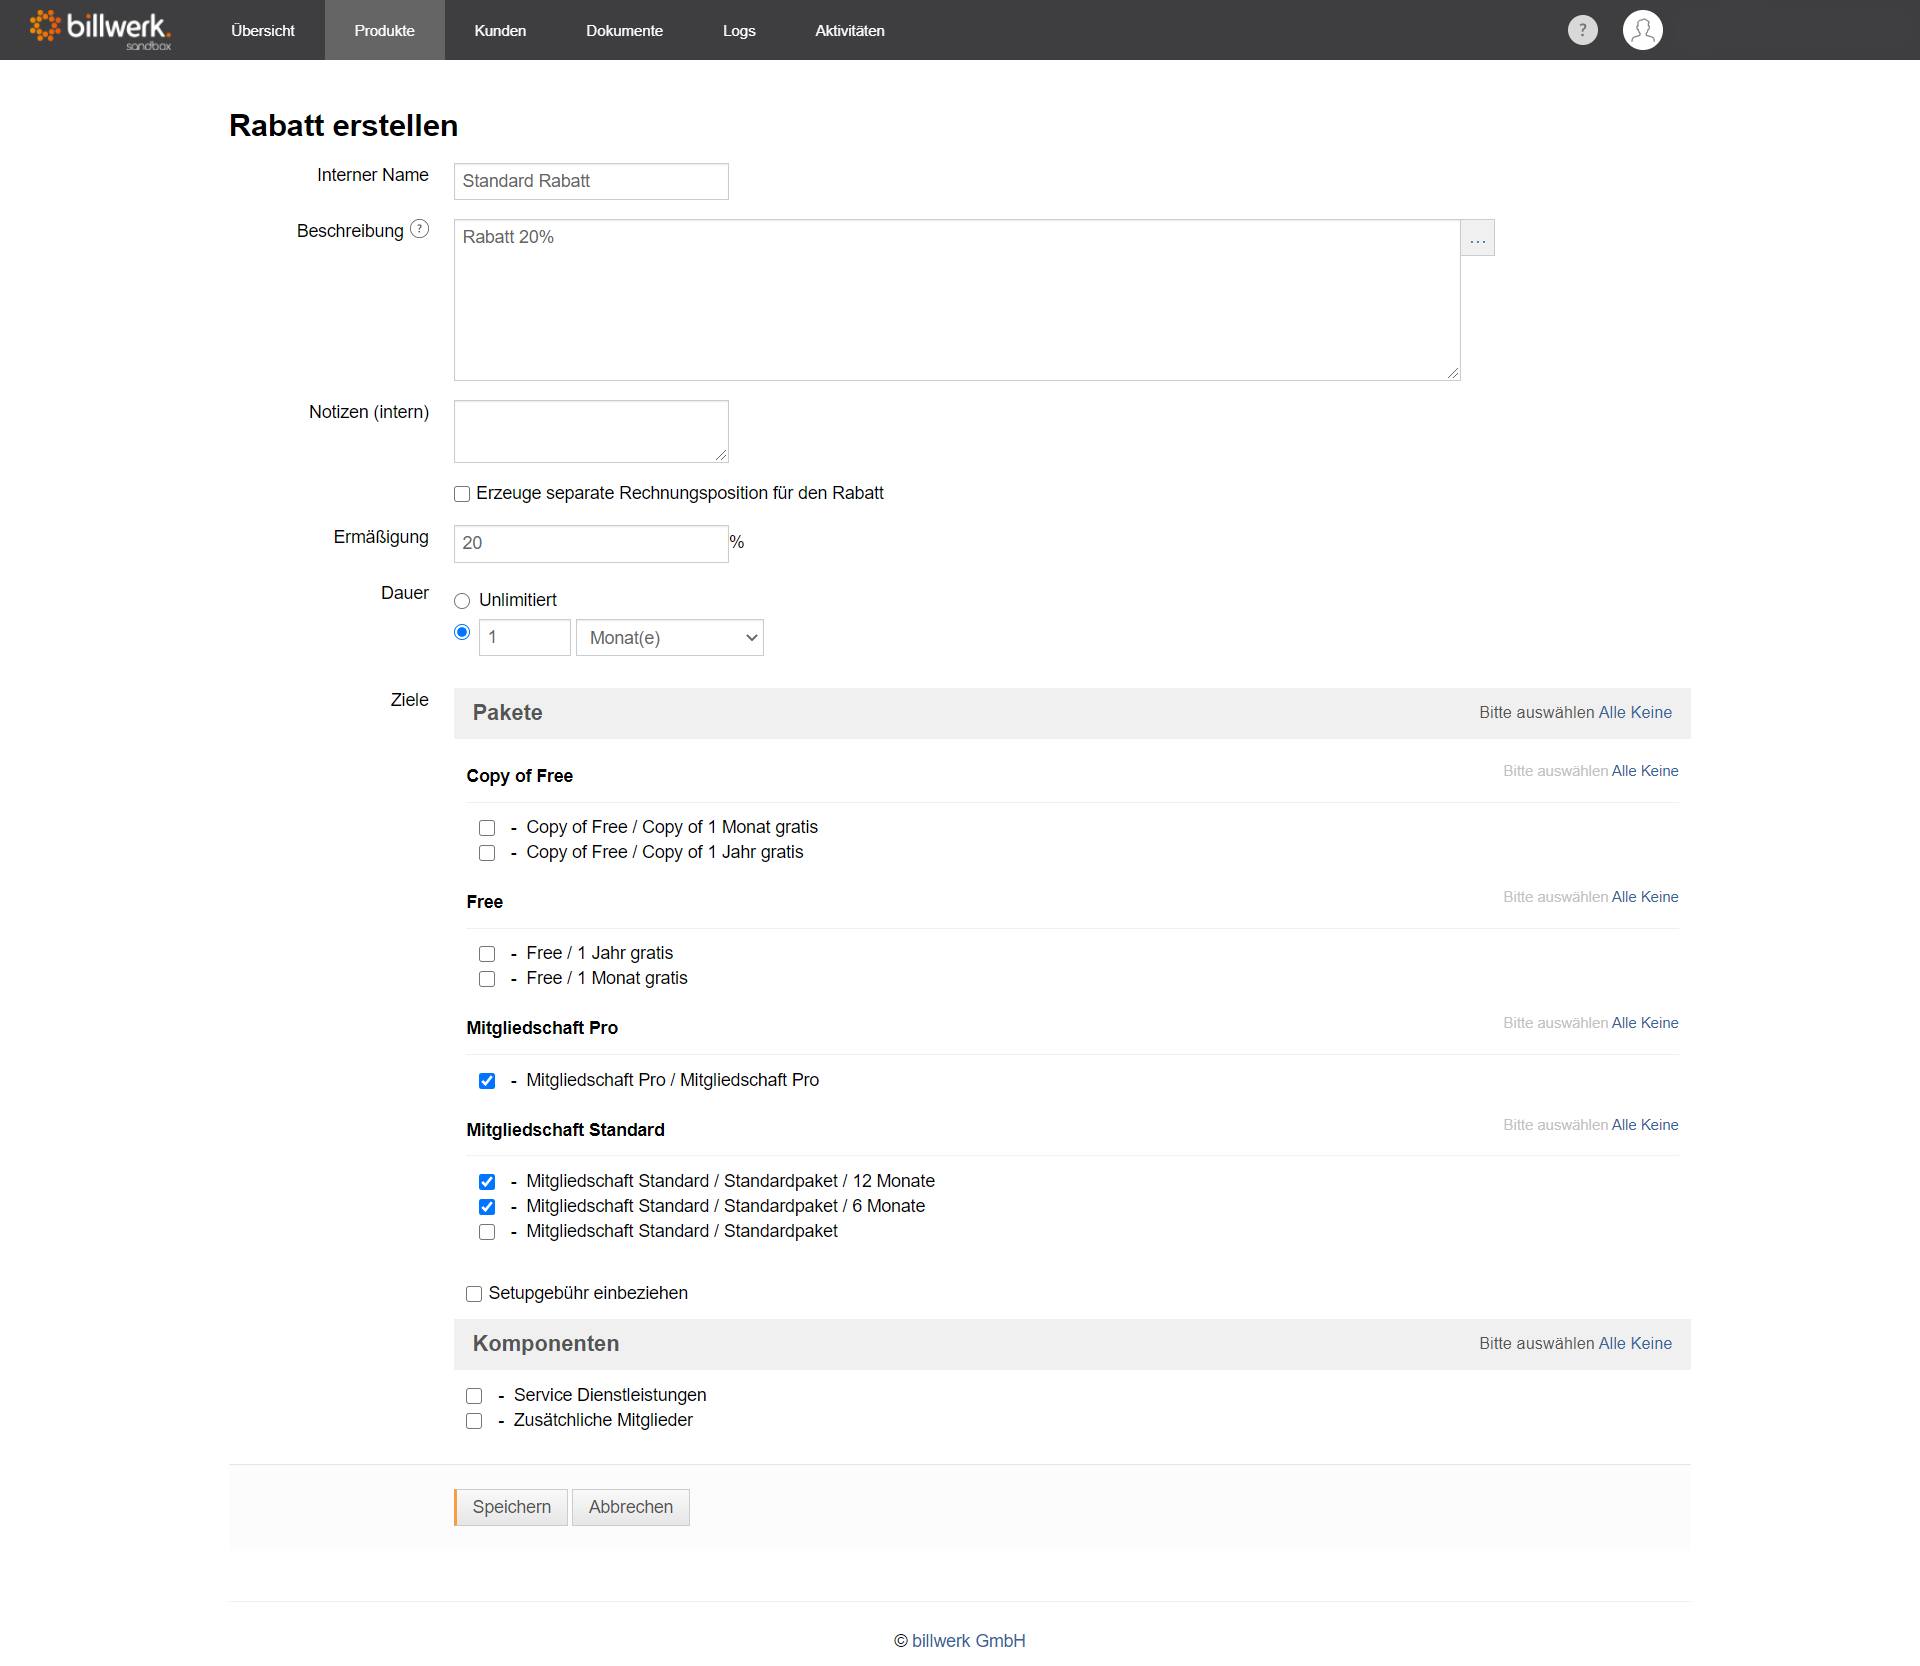The height and width of the screenshot is (1666, 1920).
Task: Open the Monat(e) duration unit dropdown
Action: pos(669,637)
